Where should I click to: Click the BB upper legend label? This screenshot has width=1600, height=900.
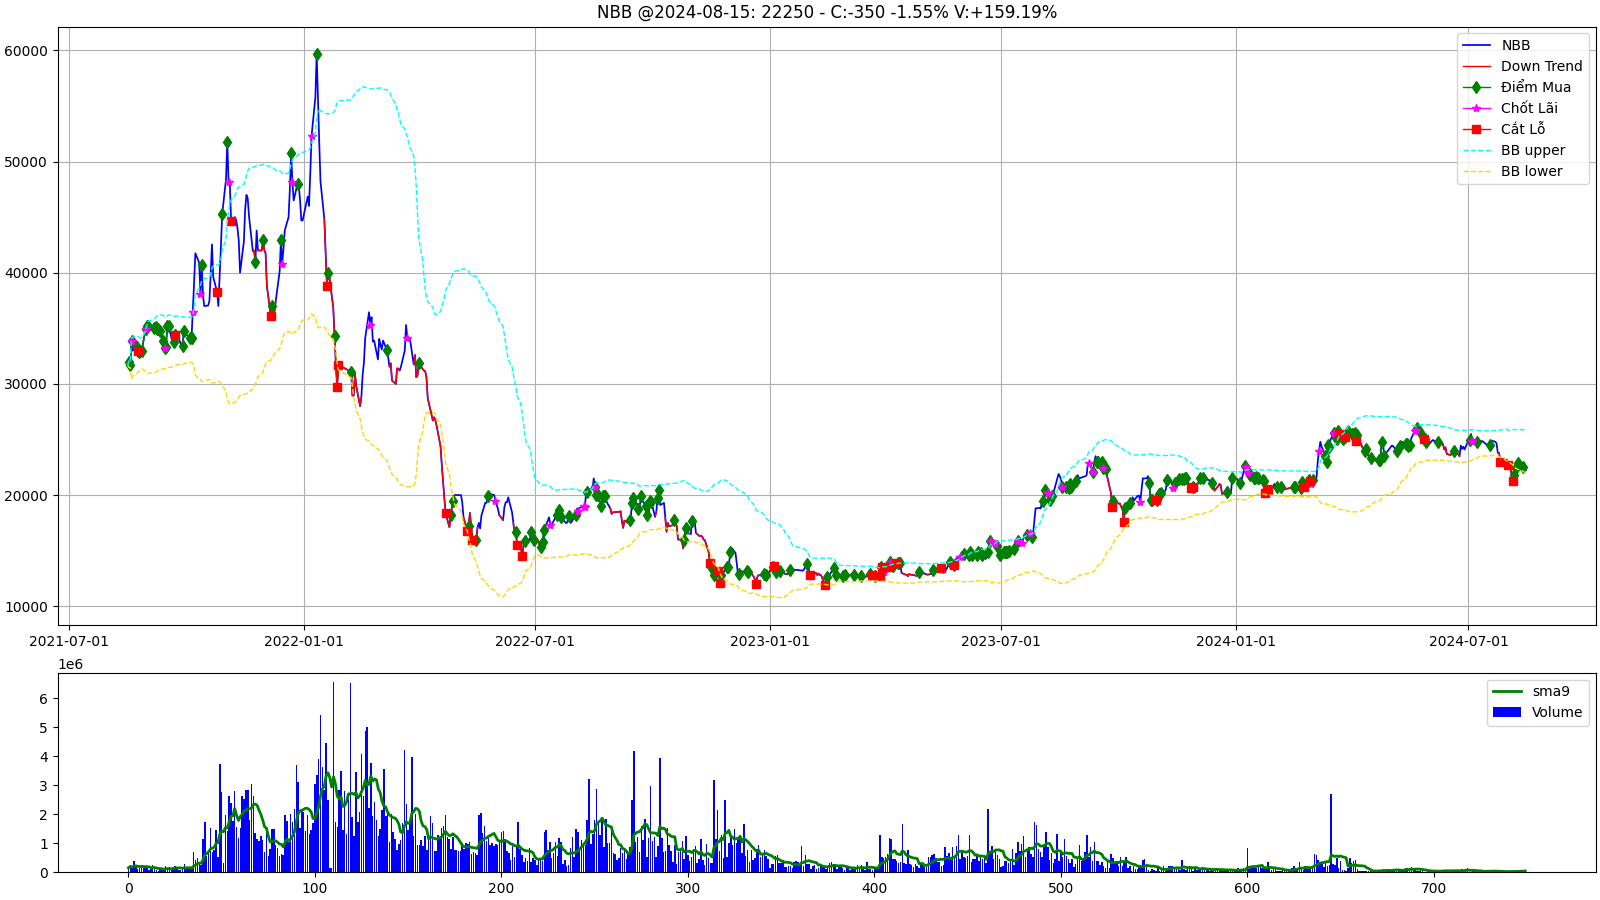pos(1532,150)
